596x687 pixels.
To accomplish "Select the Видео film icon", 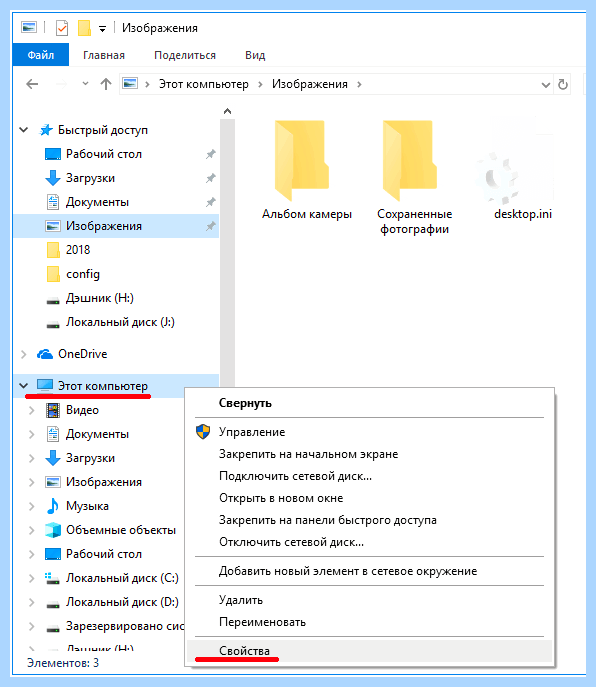I will tap(53, 410).
